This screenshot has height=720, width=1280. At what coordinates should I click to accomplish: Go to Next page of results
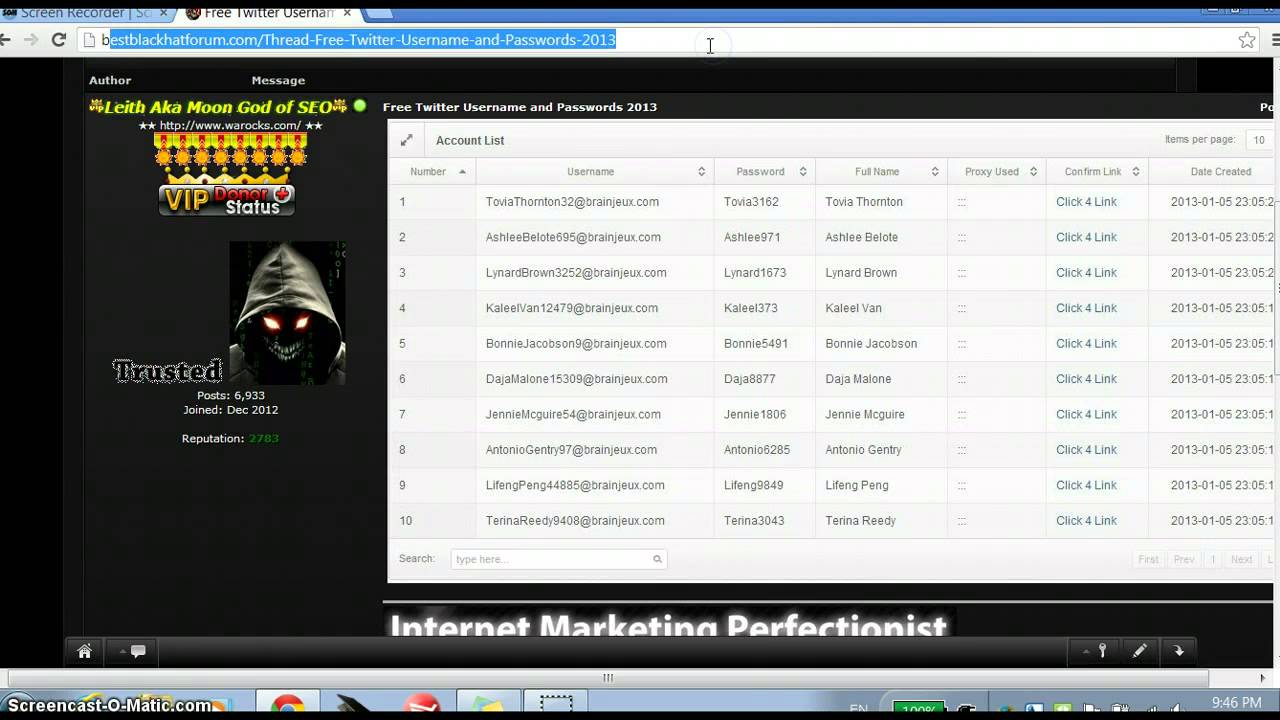click(1241, 559)
